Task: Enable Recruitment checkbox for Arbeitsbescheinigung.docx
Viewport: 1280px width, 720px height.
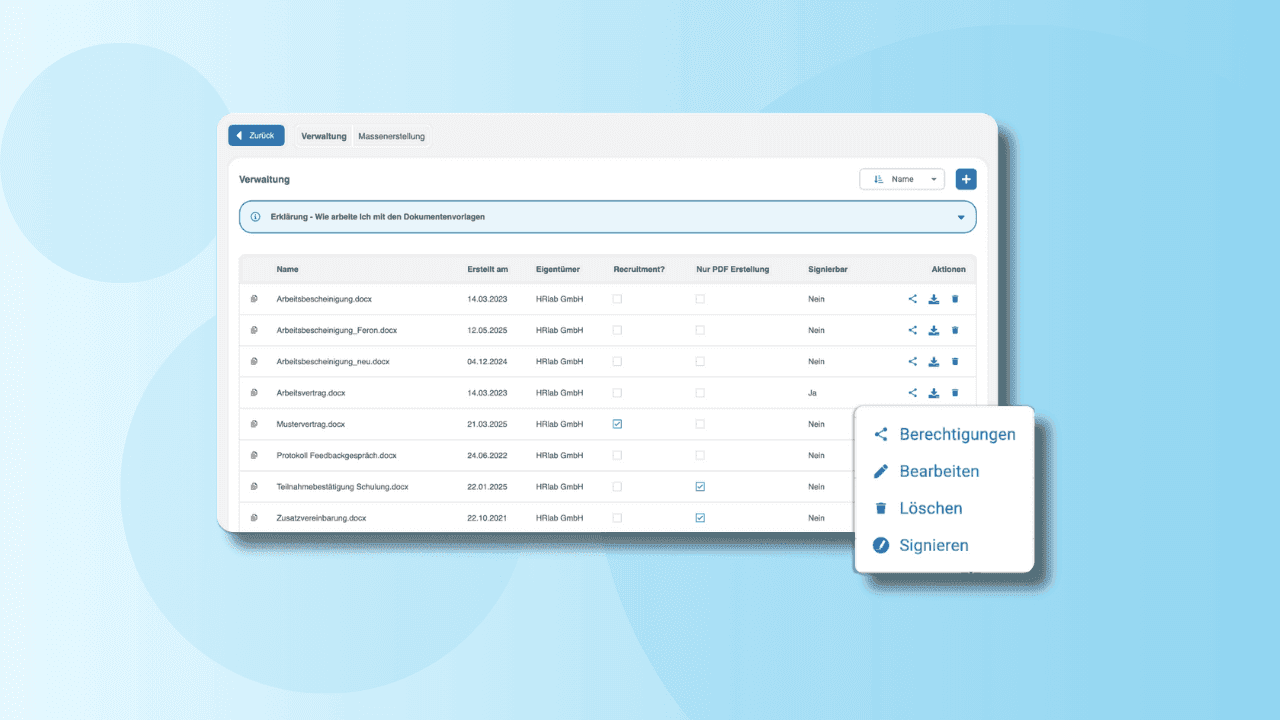Action: [x=617, y=299]
